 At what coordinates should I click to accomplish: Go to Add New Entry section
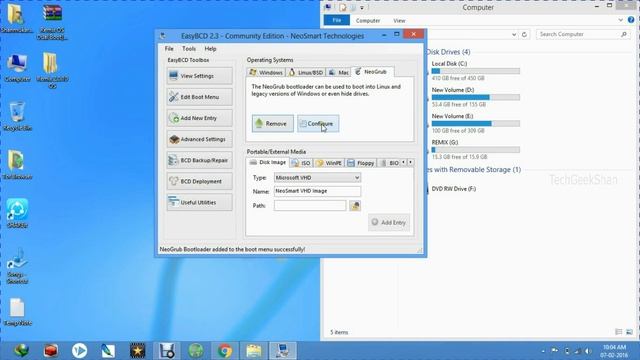200,118
